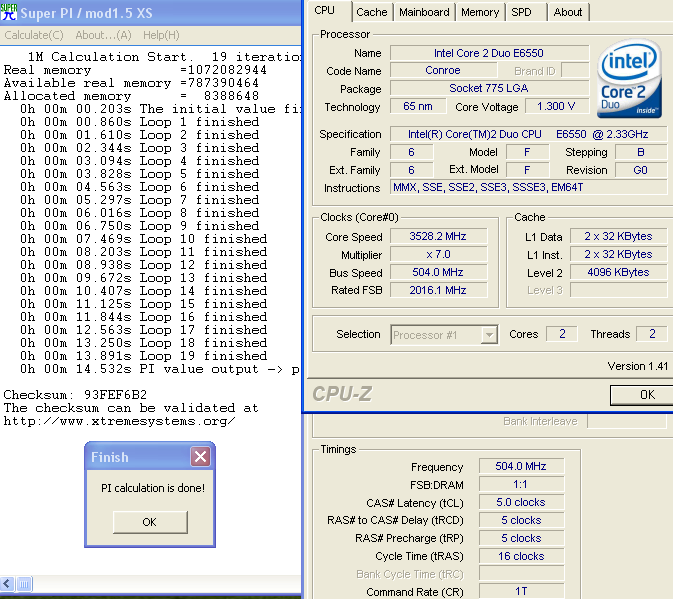Viewport: 673px width, 599px height.
Task: Click the Command Rate value 1T
Action: (521, 592)
